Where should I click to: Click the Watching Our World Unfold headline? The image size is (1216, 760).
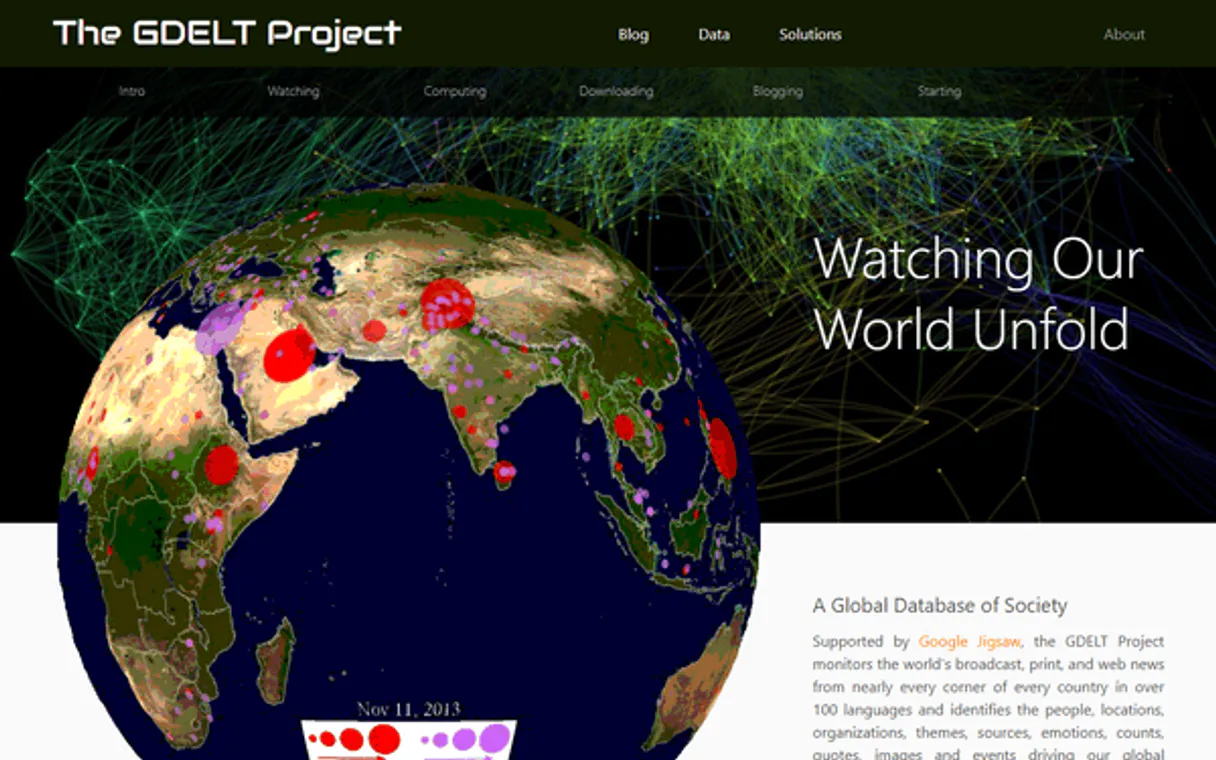point(978,293)
